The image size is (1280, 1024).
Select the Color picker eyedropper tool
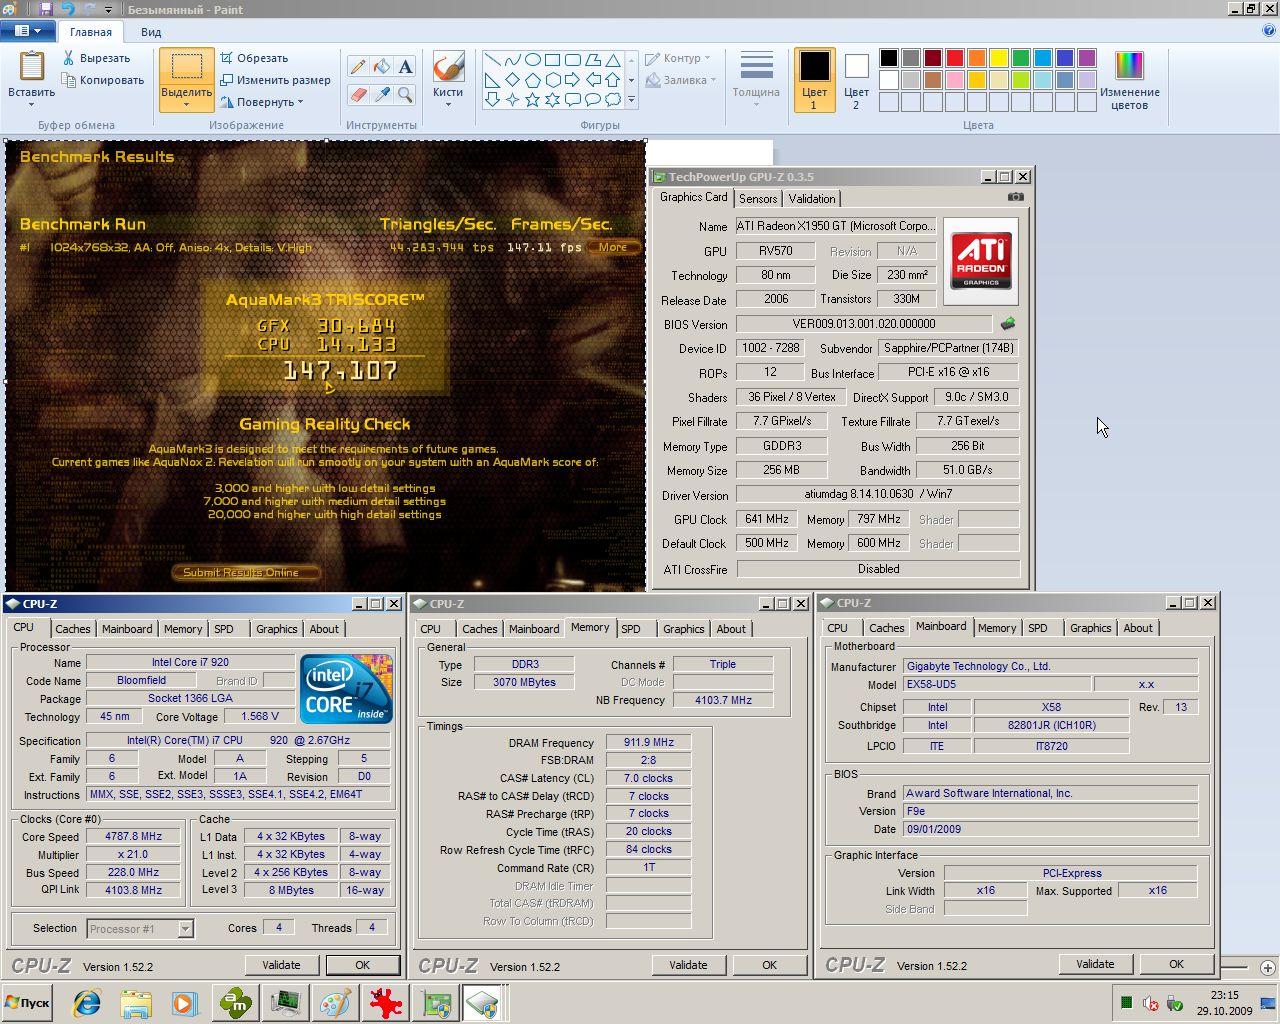click(381, 94)
